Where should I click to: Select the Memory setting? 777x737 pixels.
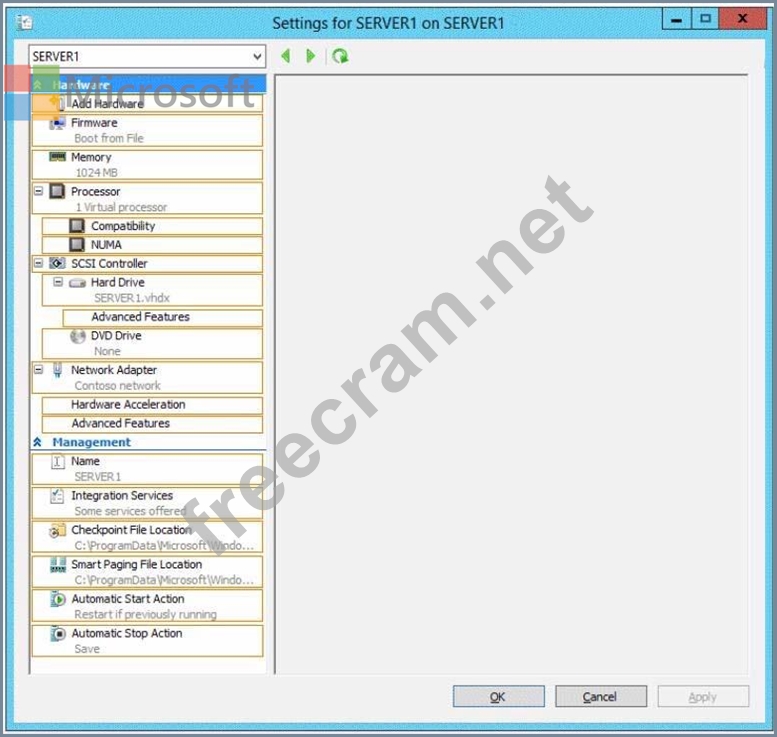[x=147, y=165]
